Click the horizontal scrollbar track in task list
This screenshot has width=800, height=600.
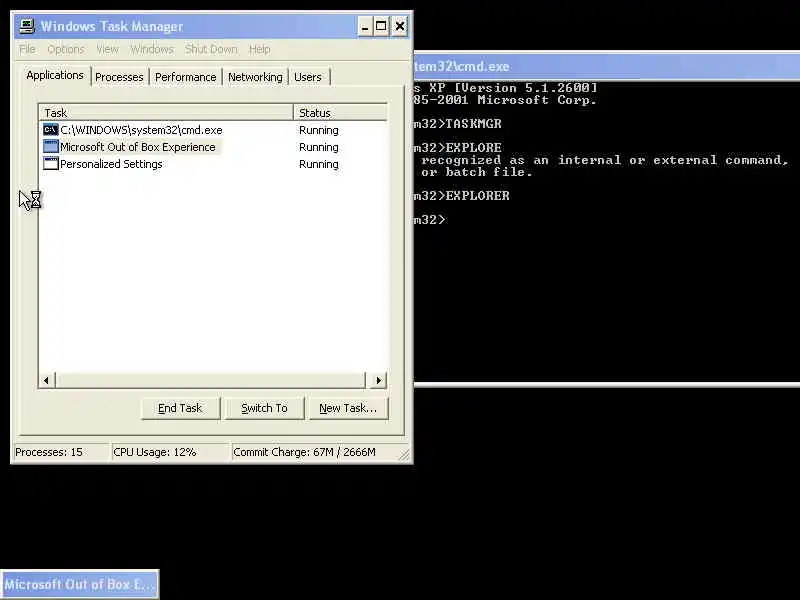tap(211, 380)
